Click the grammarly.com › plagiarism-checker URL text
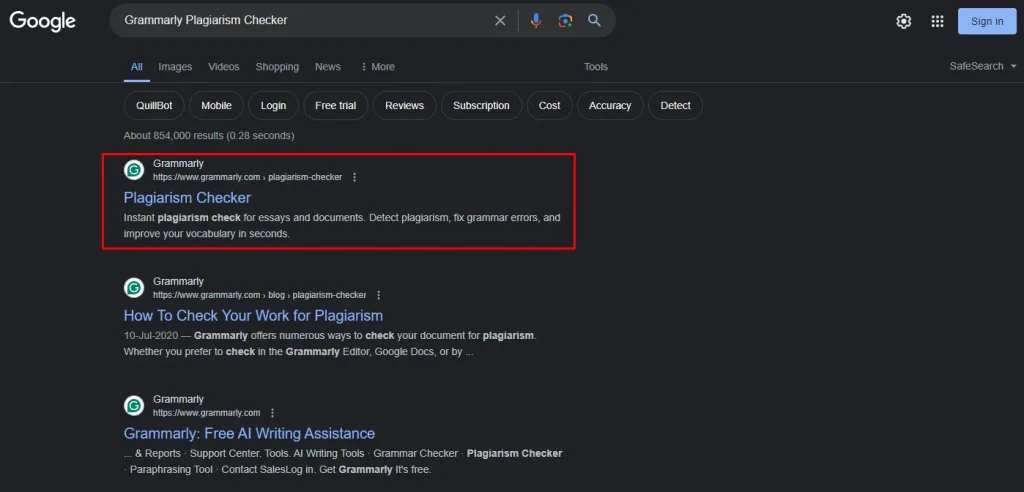Screen dimensions: 1024x492 pos(248,177)
